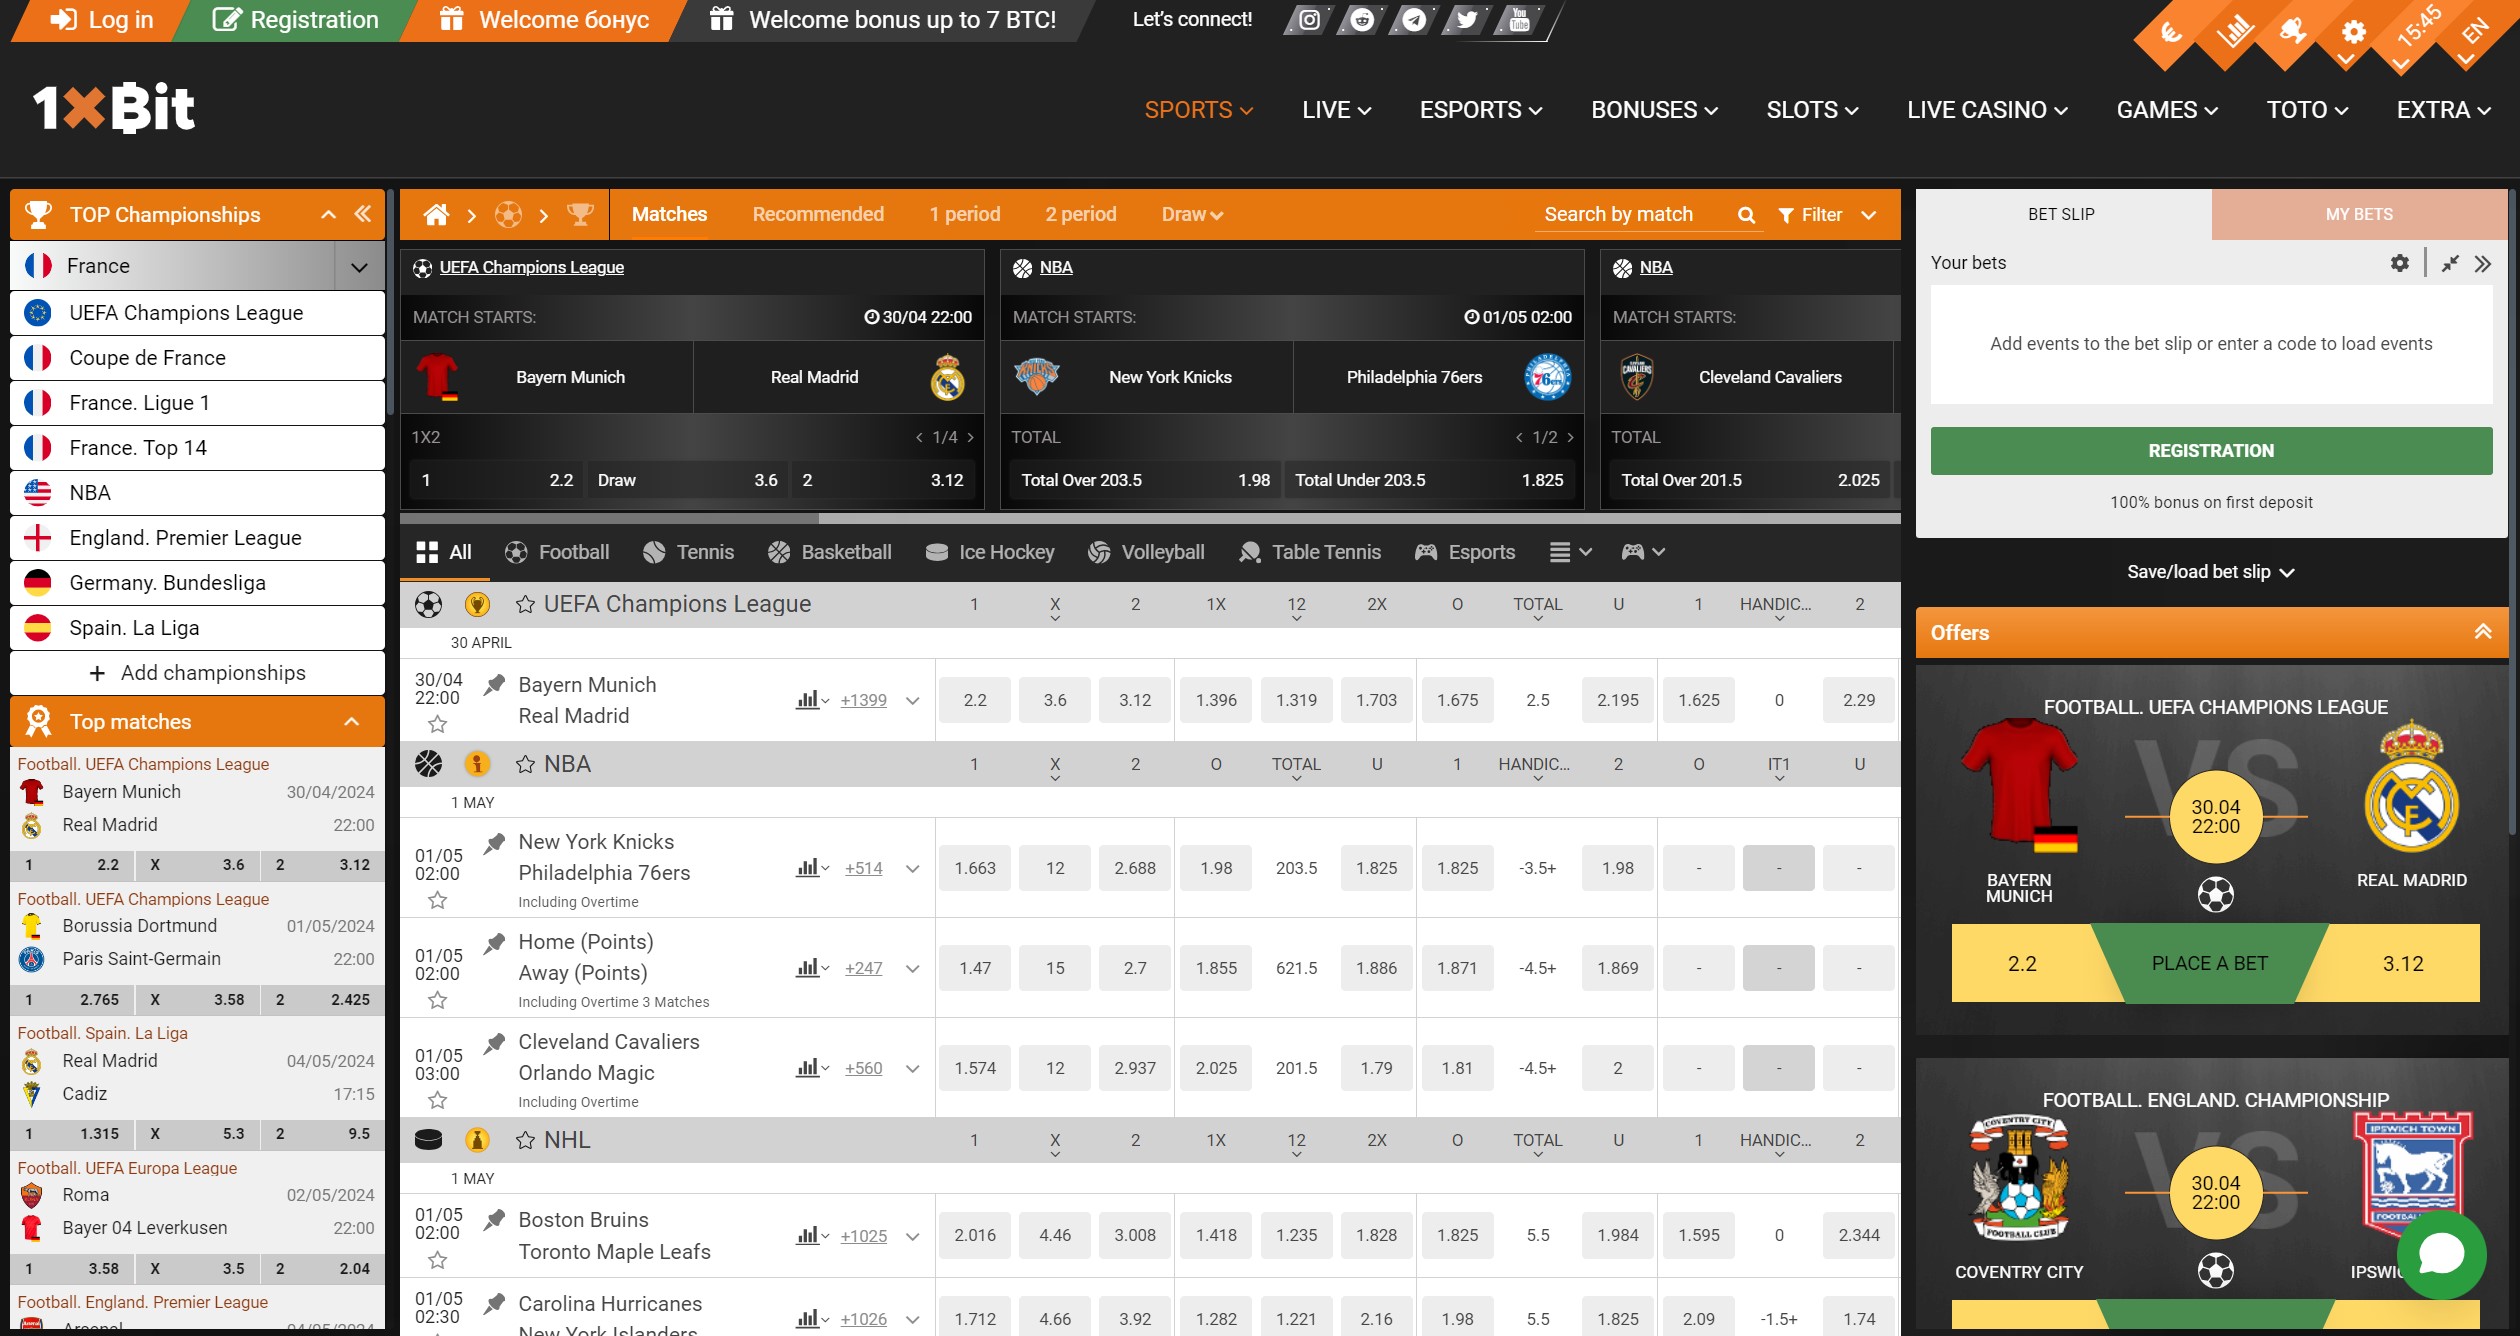Open +1399 more markets link
This screenshot has width=2520, height=1336.
coord(863,700)
